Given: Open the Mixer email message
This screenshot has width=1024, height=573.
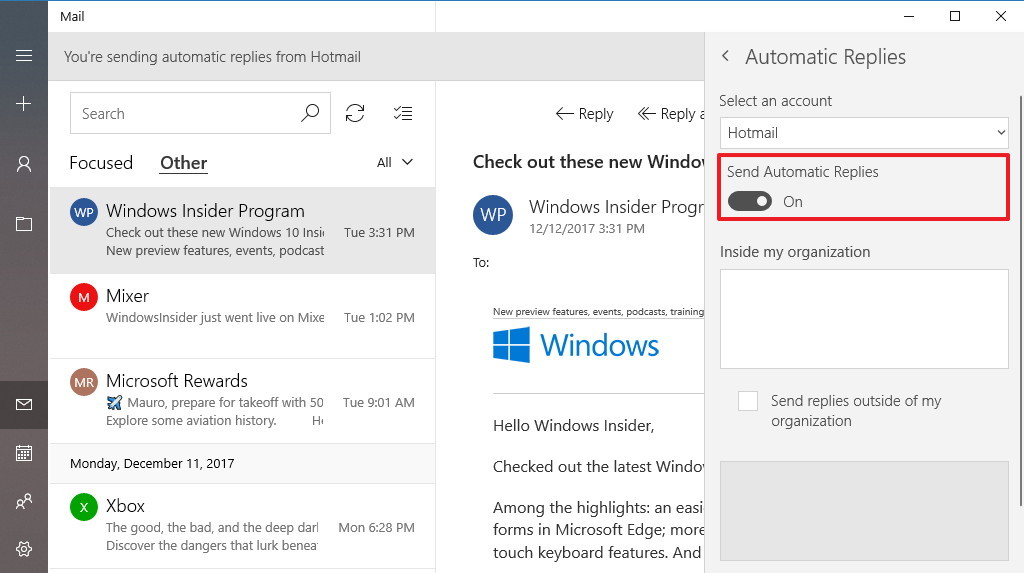Looking at the screenshot, I should (242, 316).
